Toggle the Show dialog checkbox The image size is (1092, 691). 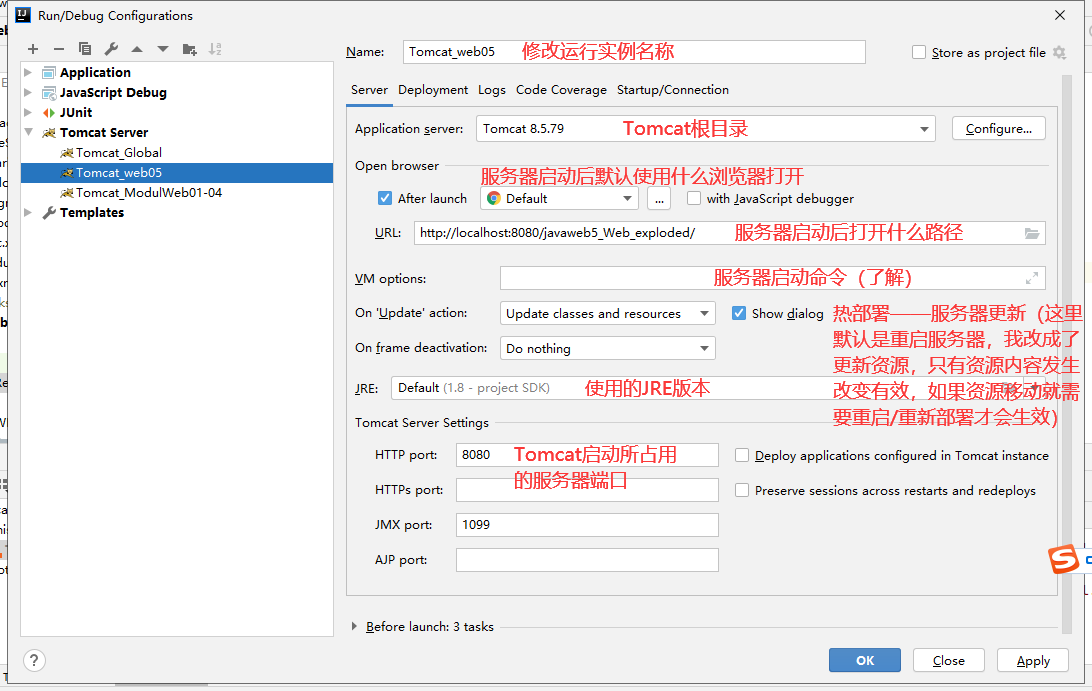click(739, 313)
